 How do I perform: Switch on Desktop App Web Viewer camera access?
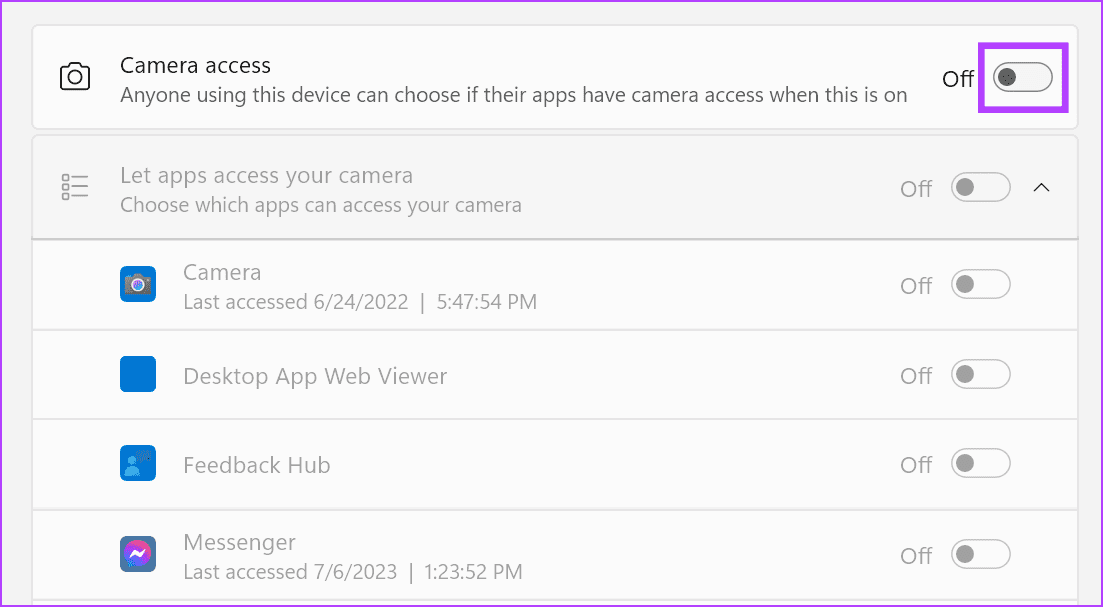pyautogui.click(x=980, y=375)
